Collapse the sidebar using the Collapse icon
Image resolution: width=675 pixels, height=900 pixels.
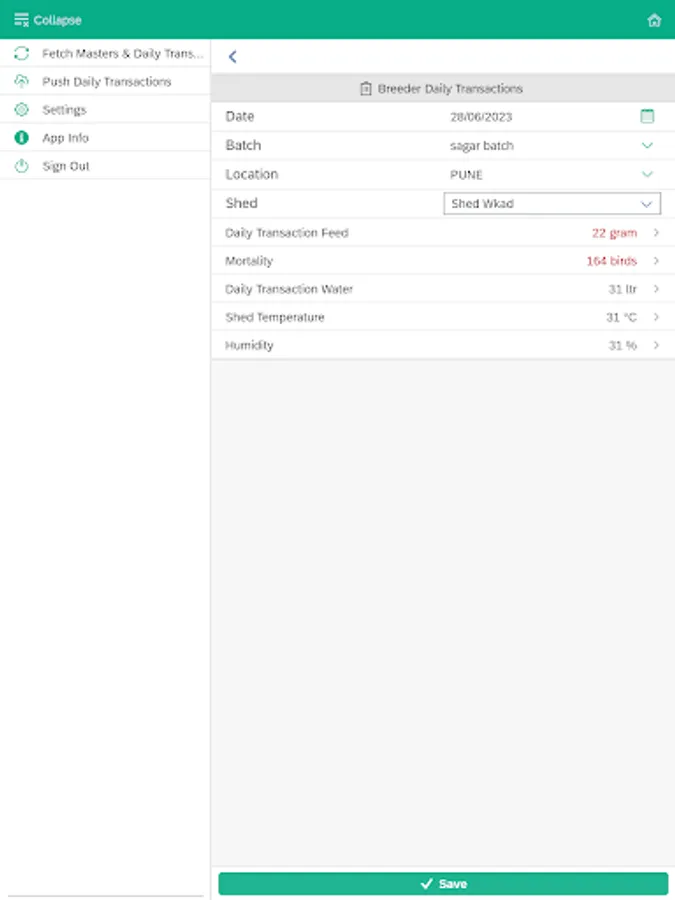pos(21,20)
